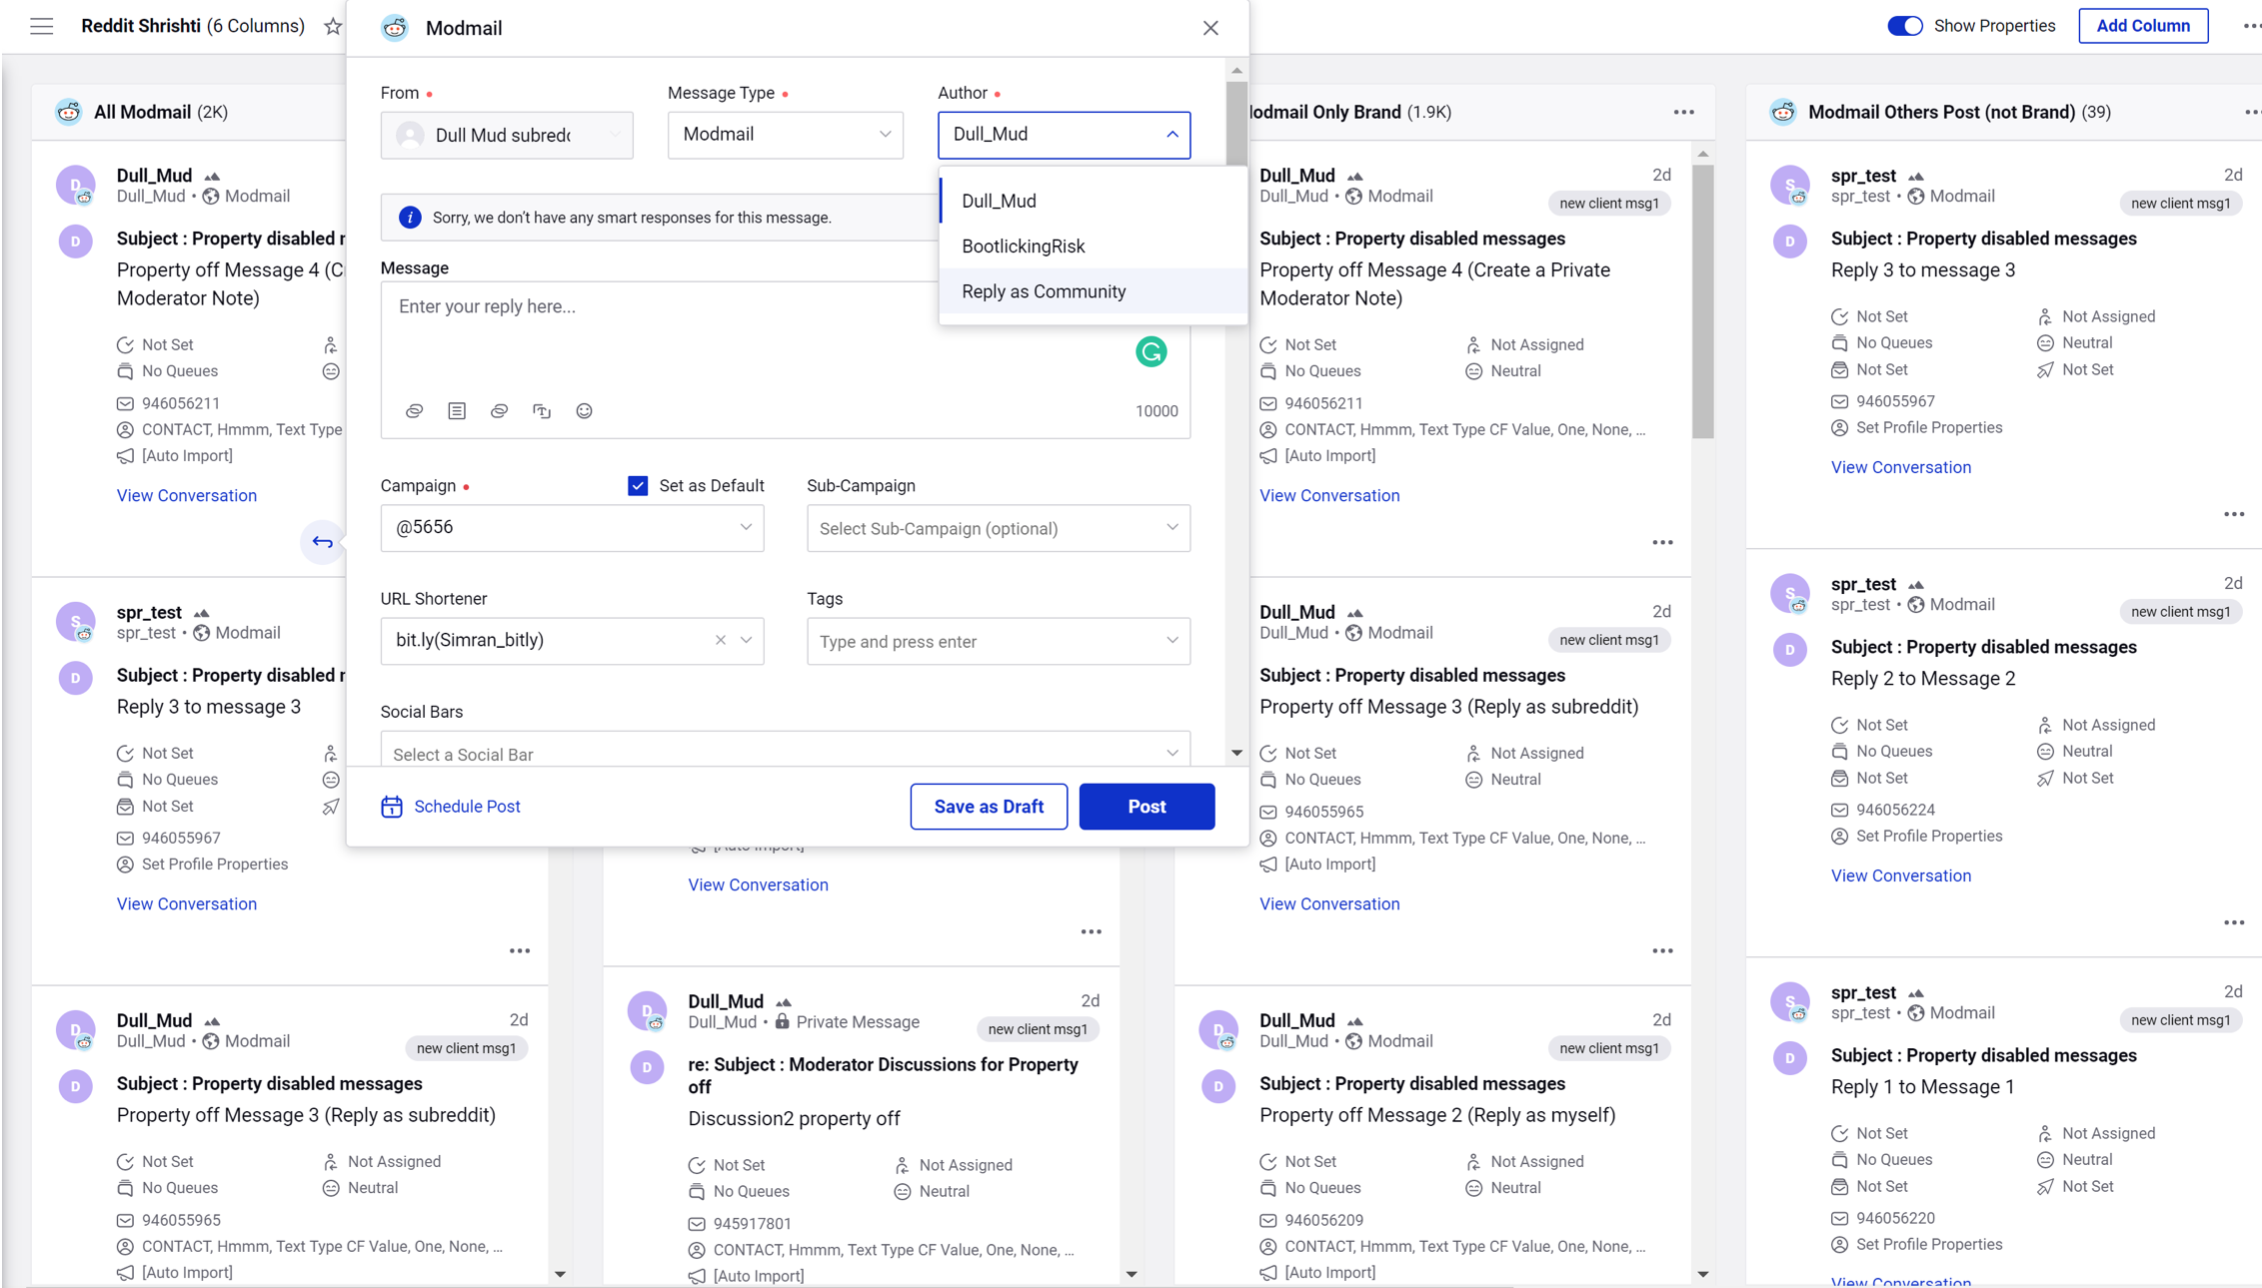Click the info icon in smart responses notice

pos(410,217)
